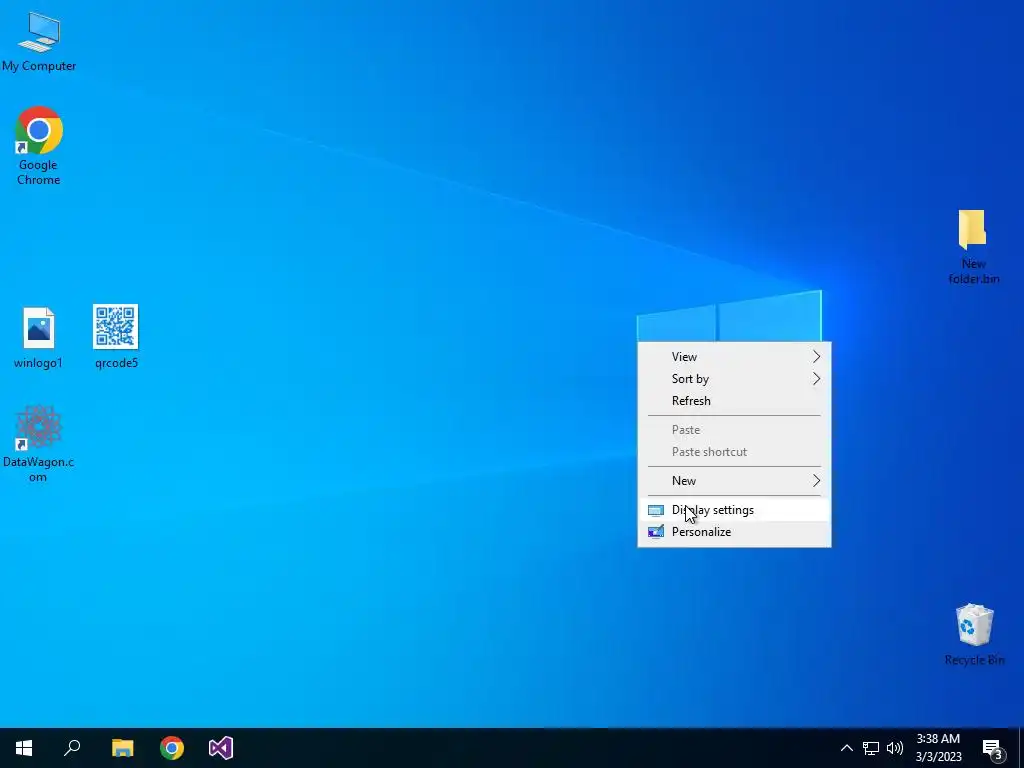
Task: Open the Windows Start menu
Action: click(x=24, y=748)
